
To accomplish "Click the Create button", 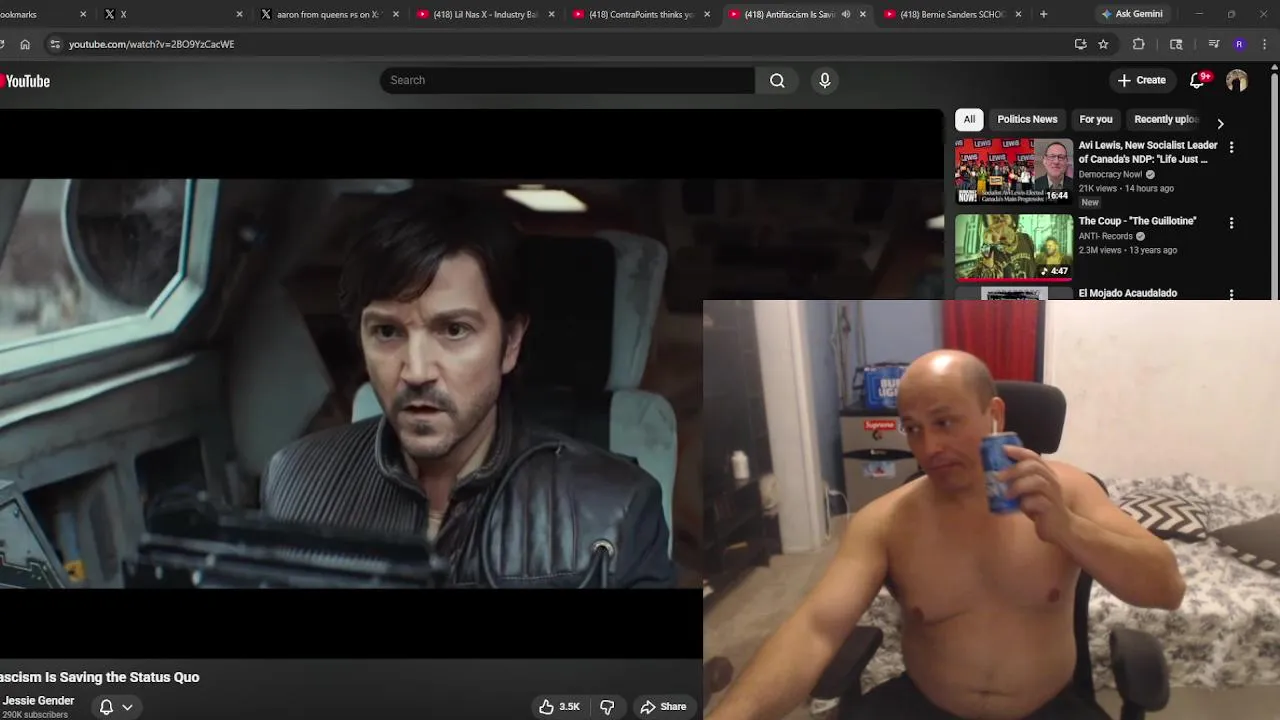I will pyautogui.click(x=1141, y=80).
